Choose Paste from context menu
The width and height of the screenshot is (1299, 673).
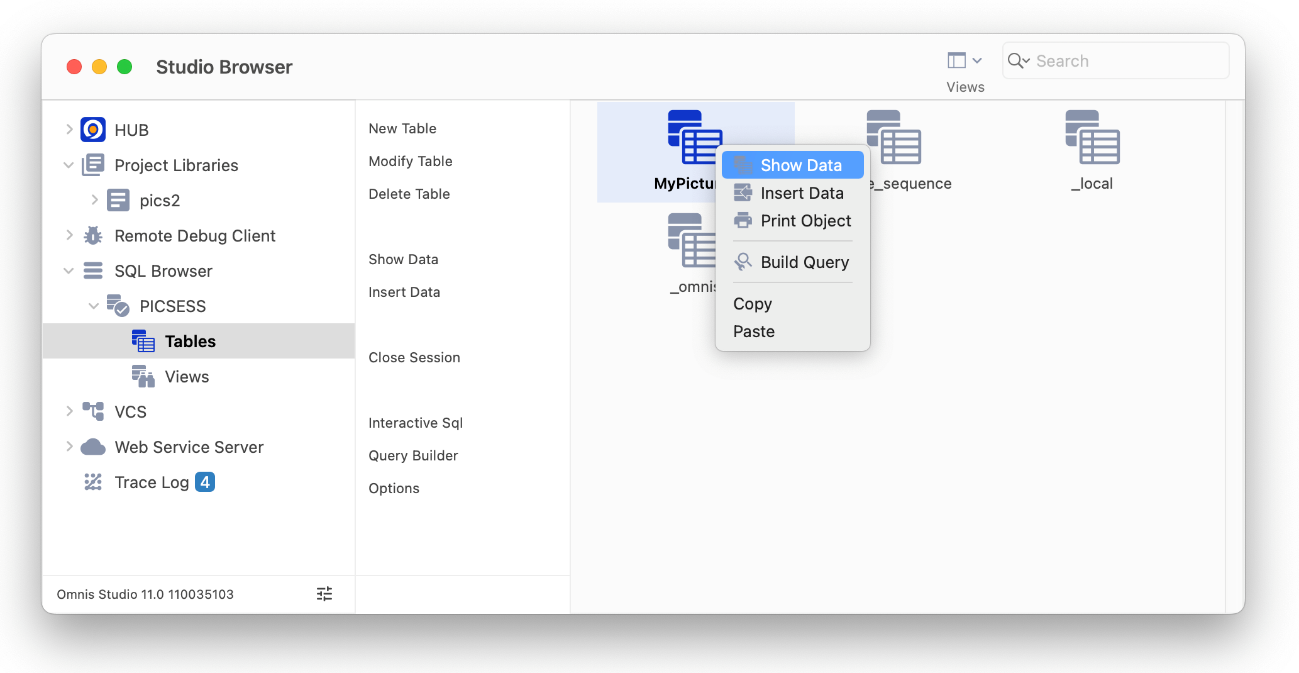[793, 332]
